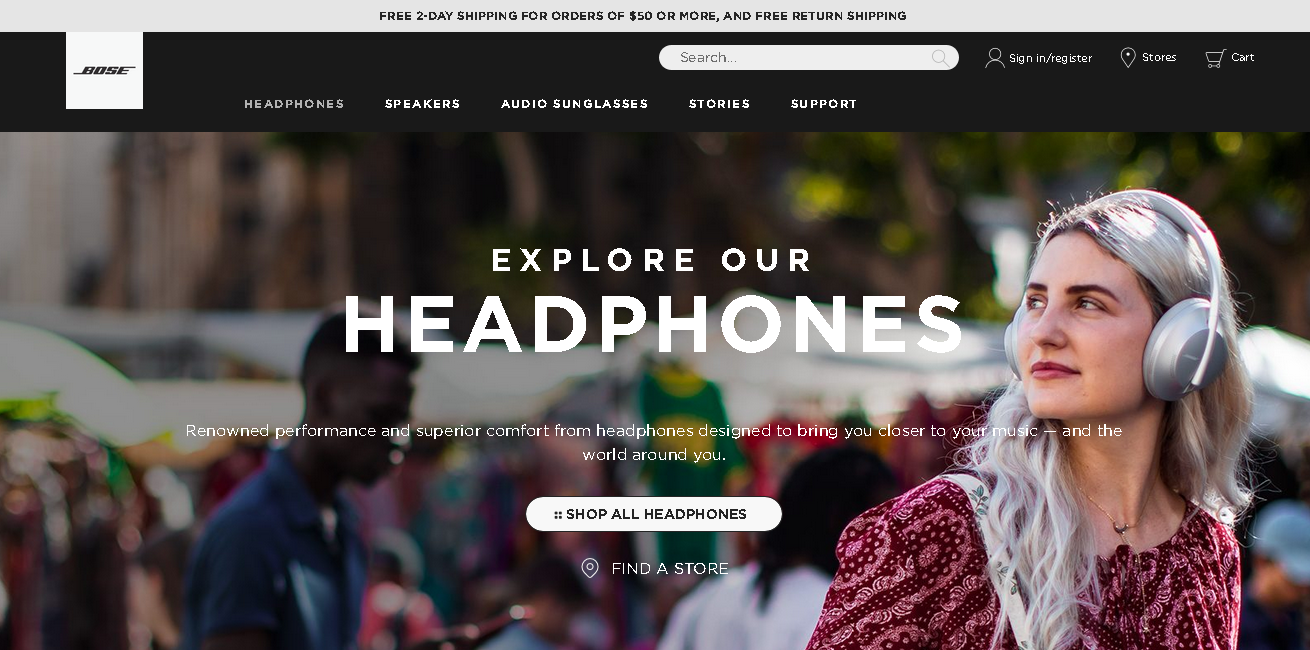Screen dimensions: 1310x650
Task: Click the Shop All Headphones button
Action: [x=654, y=514]
